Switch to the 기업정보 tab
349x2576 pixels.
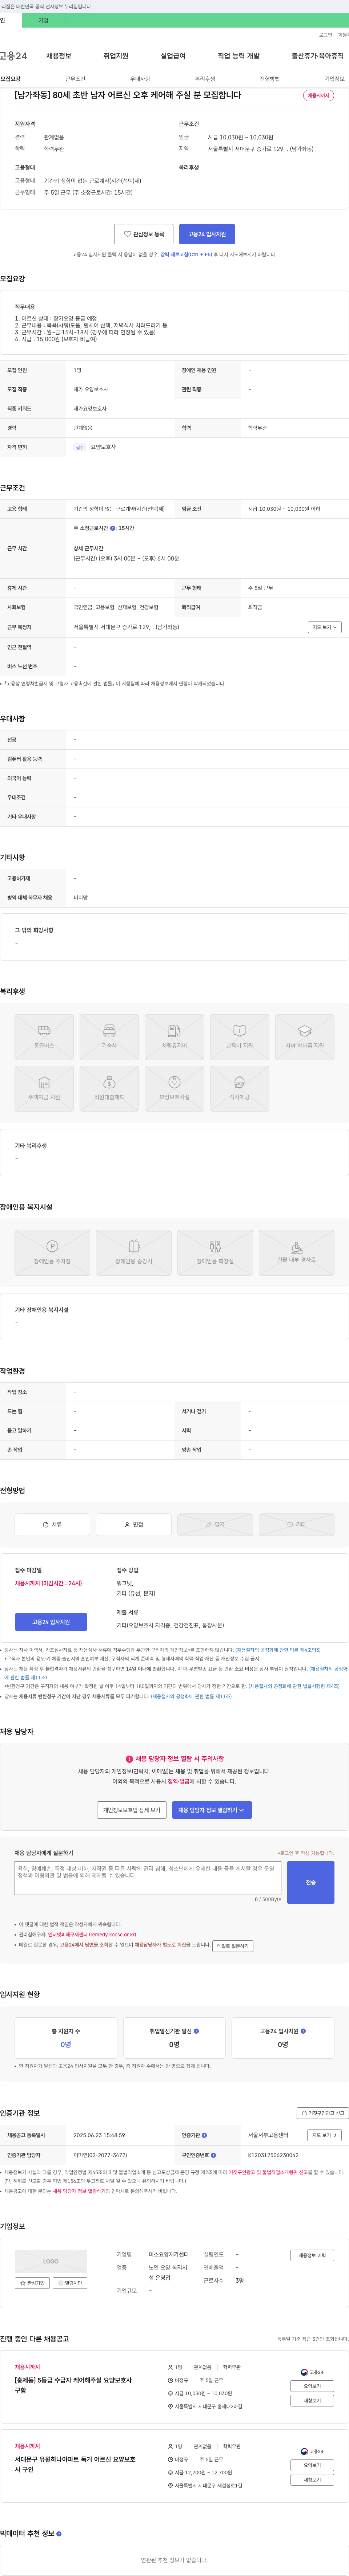(x=334, y=79)
